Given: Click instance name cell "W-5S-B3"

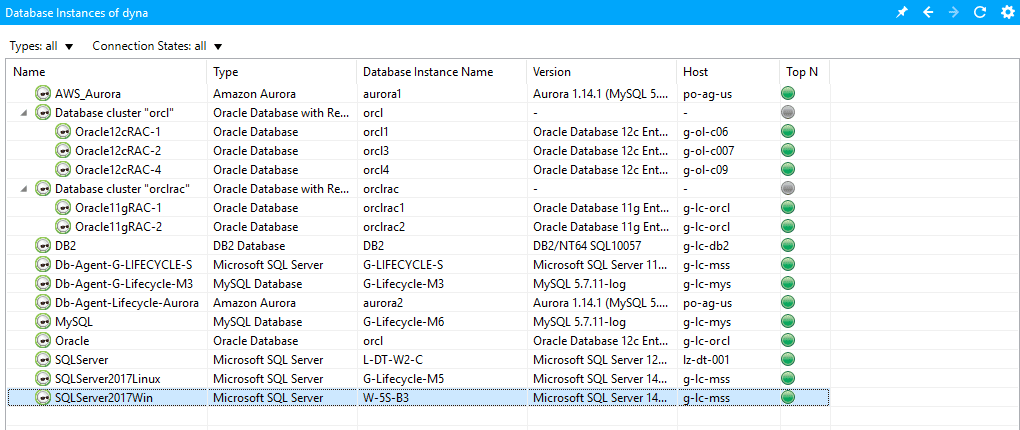Looking at the screenshot, I should click(x=386, y=397).
